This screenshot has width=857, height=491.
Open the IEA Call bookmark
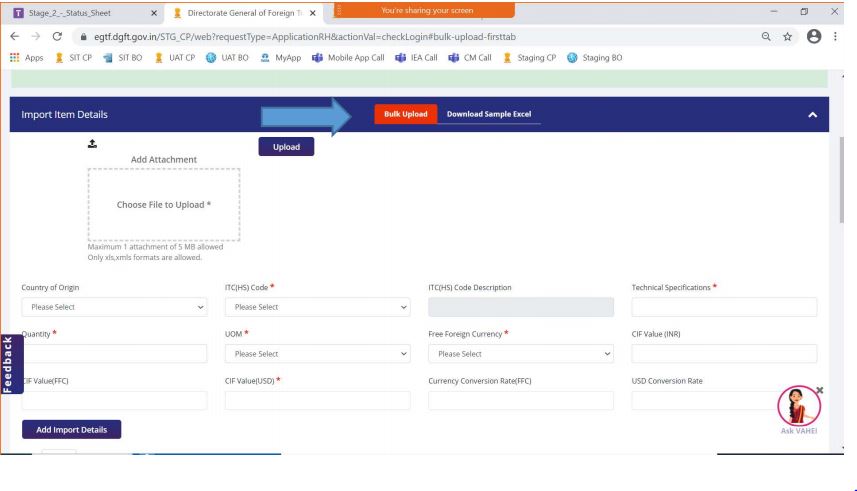tap(416, 57)
